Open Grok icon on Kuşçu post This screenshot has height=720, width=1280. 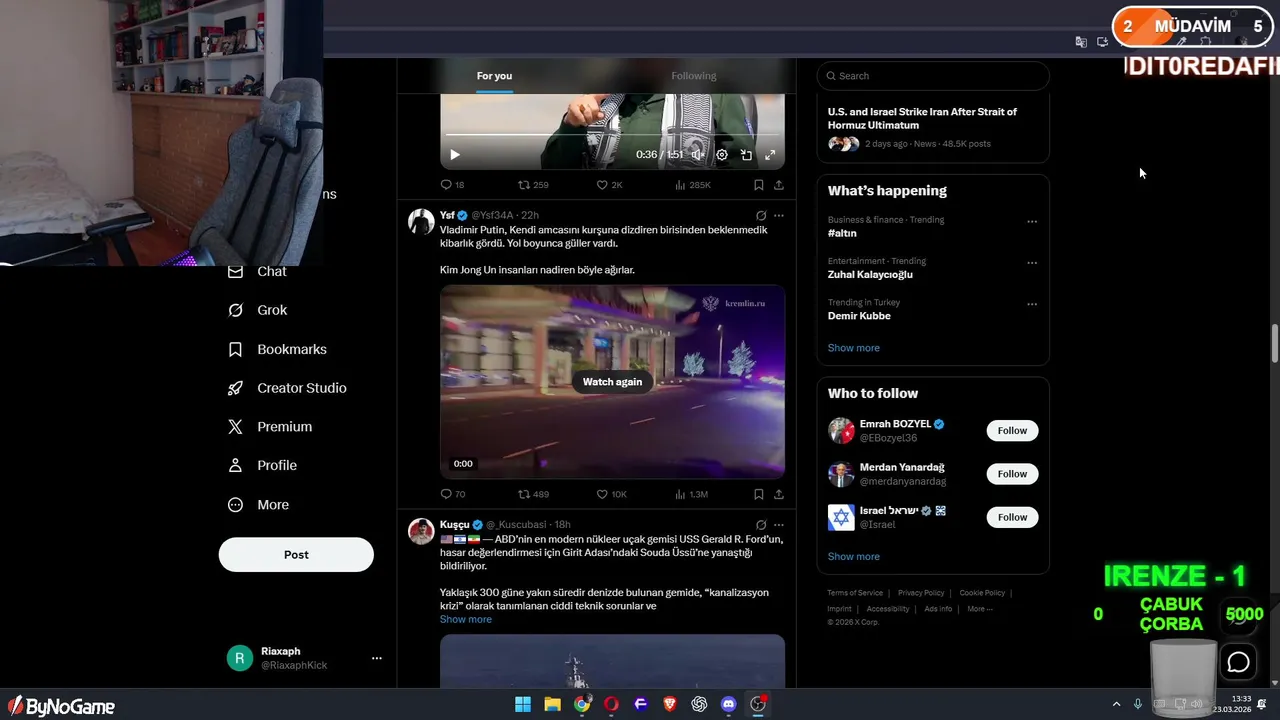[761, 525]
